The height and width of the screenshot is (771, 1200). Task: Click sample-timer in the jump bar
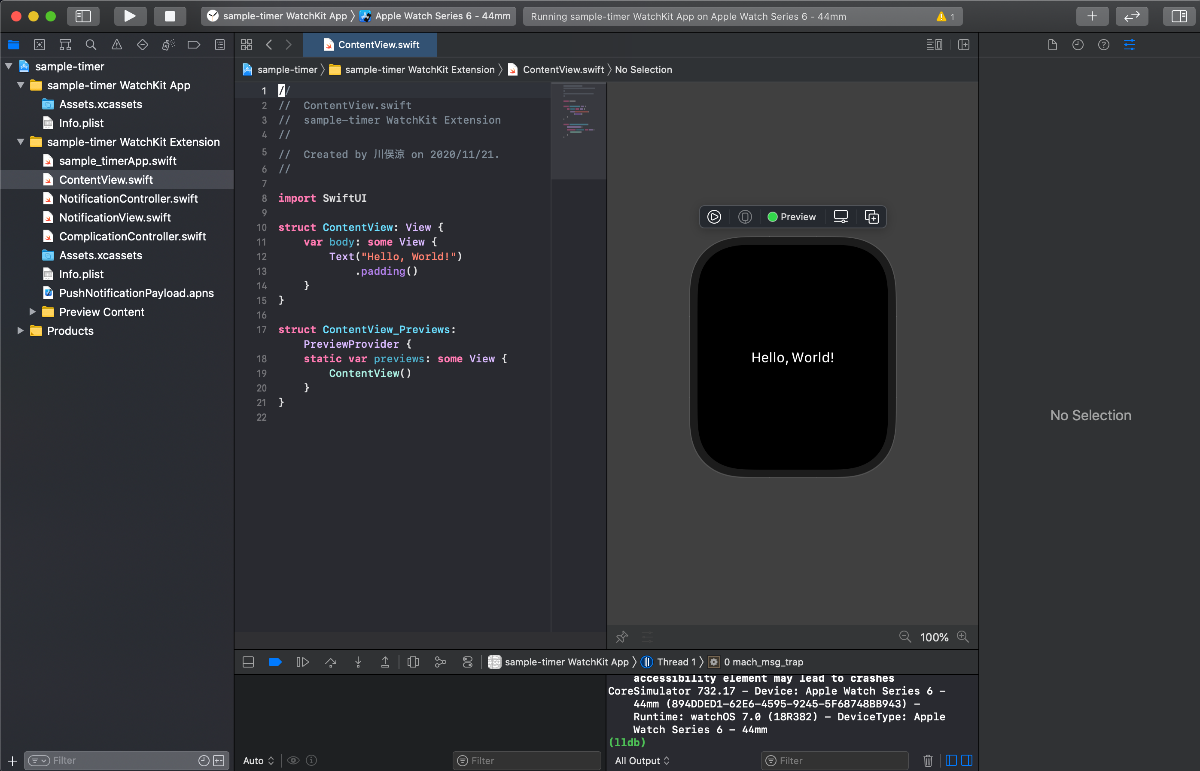(280, 70)
